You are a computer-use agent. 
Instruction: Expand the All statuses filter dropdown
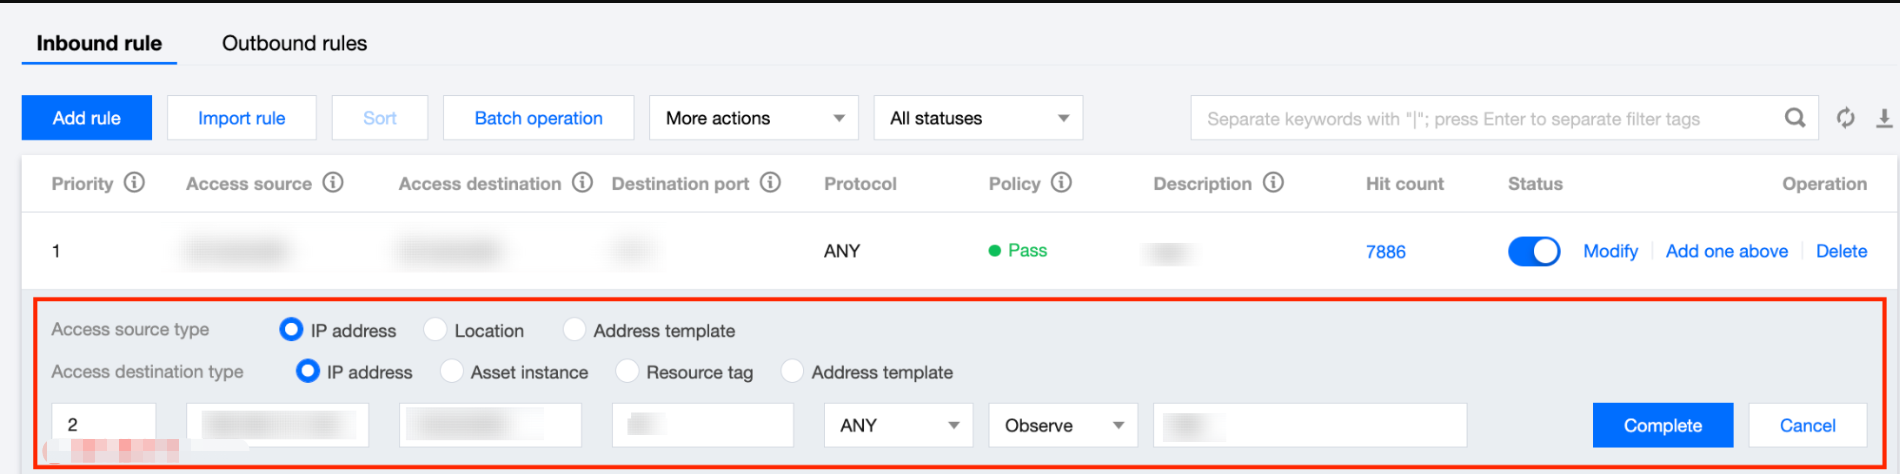pos(978,118)
